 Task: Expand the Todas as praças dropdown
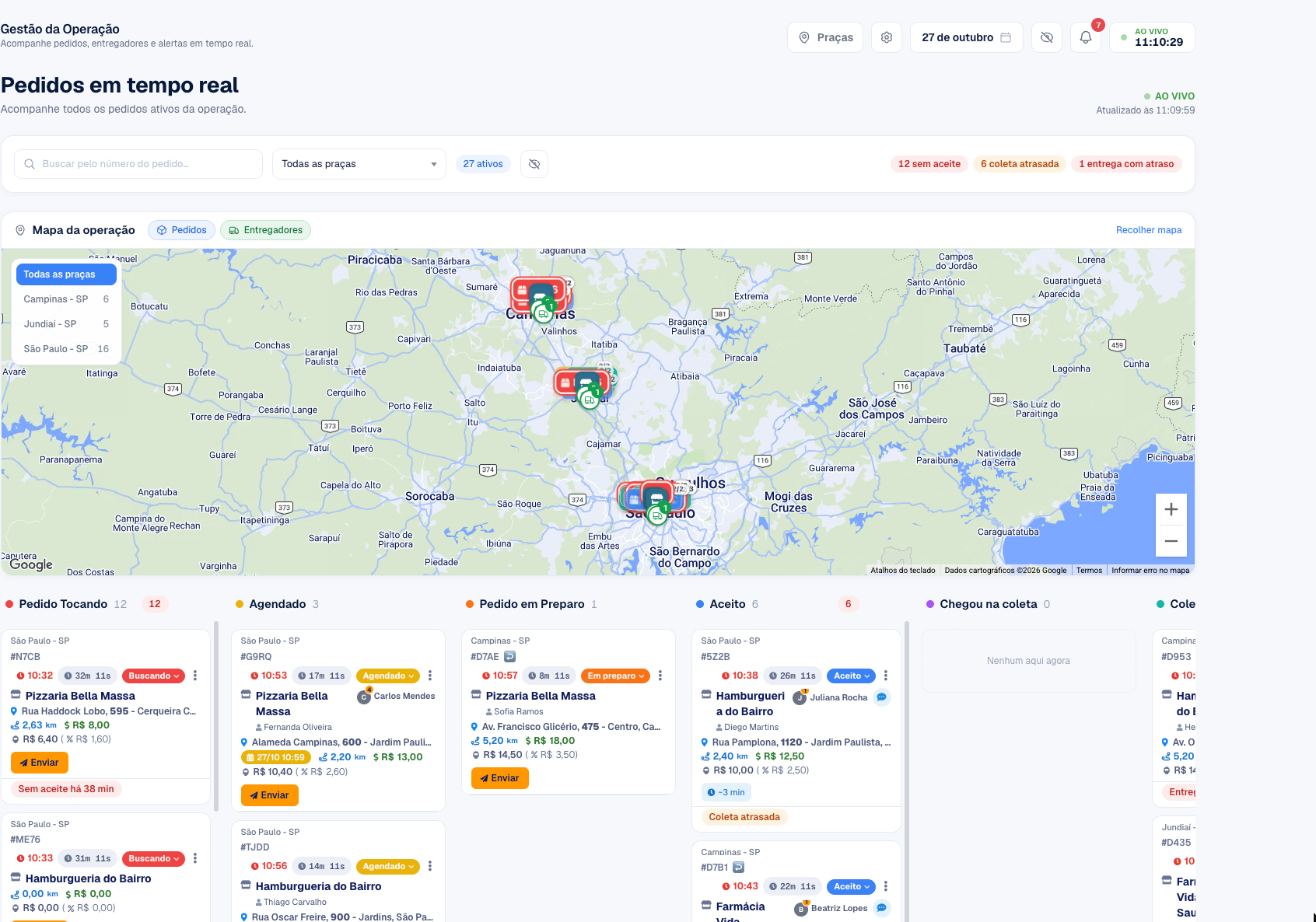coord(359,164)
